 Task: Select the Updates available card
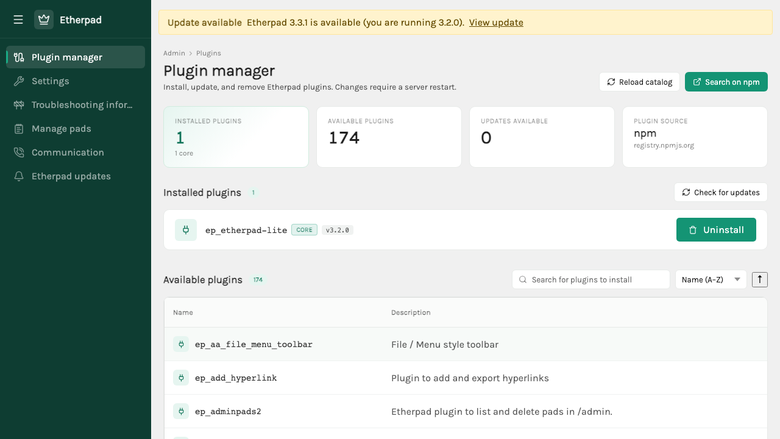pos(542,137)
